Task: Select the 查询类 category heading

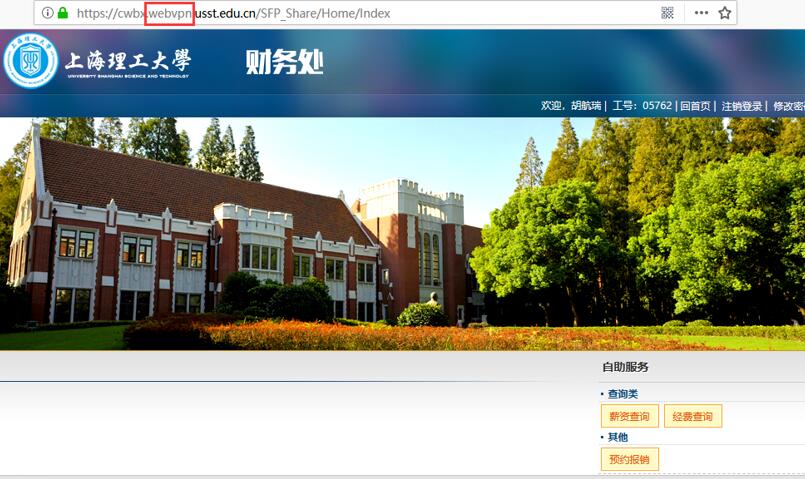Action: 623,394
